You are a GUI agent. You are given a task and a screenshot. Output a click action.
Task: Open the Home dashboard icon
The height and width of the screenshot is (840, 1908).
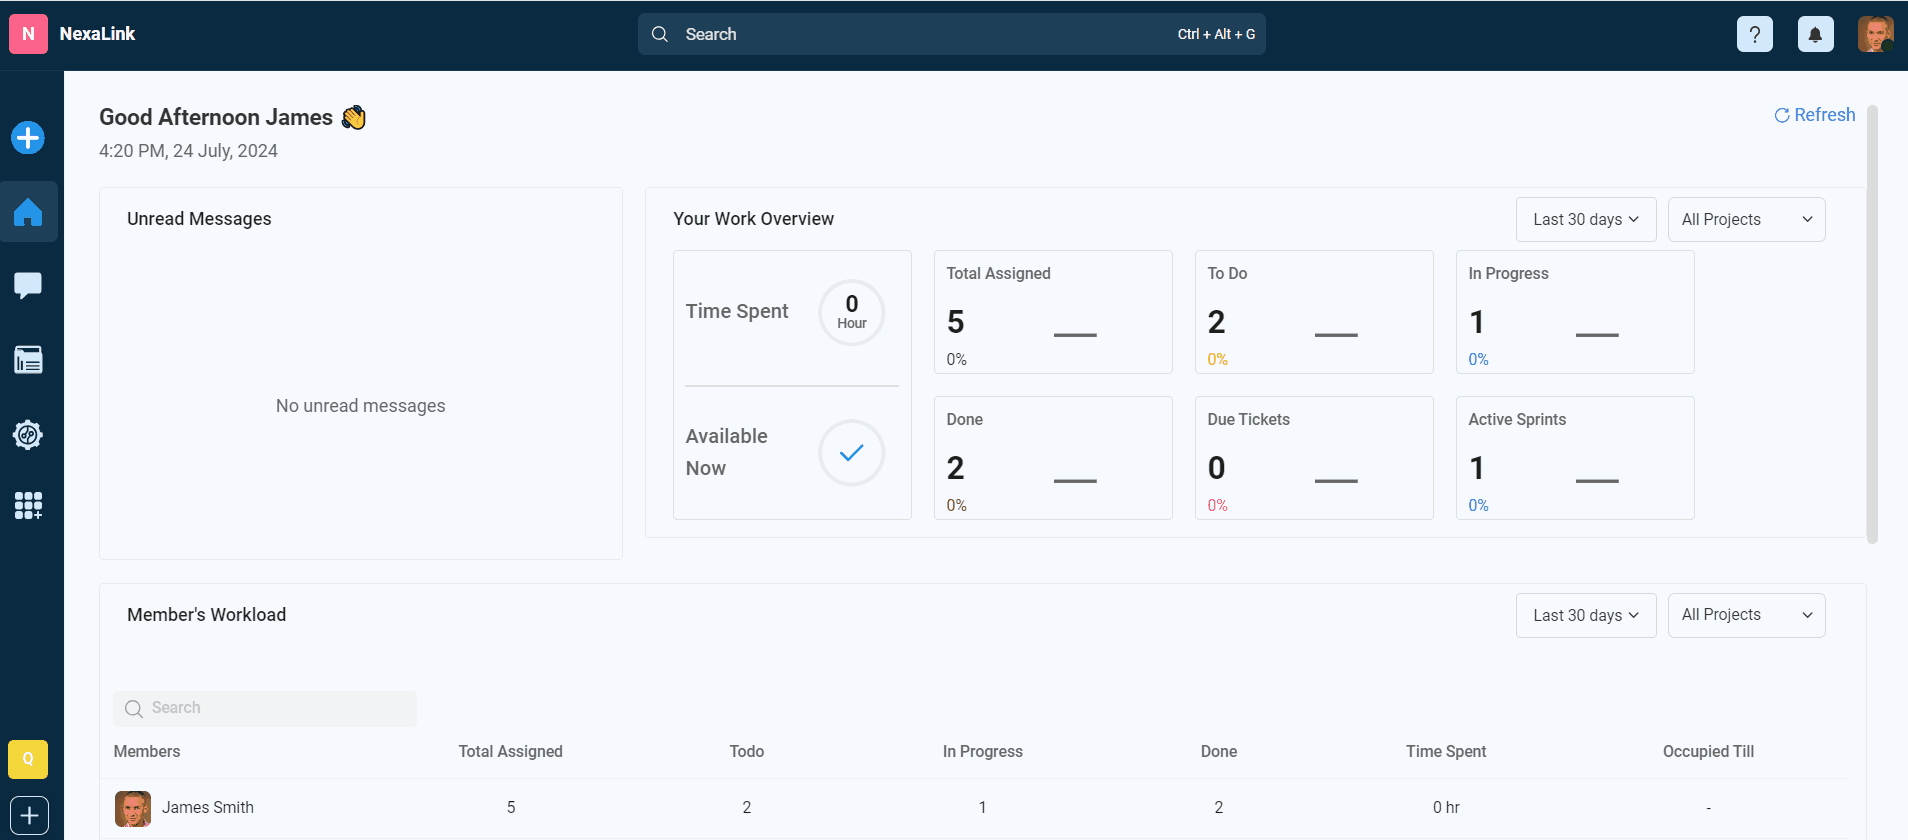click(x=28, y=212)
